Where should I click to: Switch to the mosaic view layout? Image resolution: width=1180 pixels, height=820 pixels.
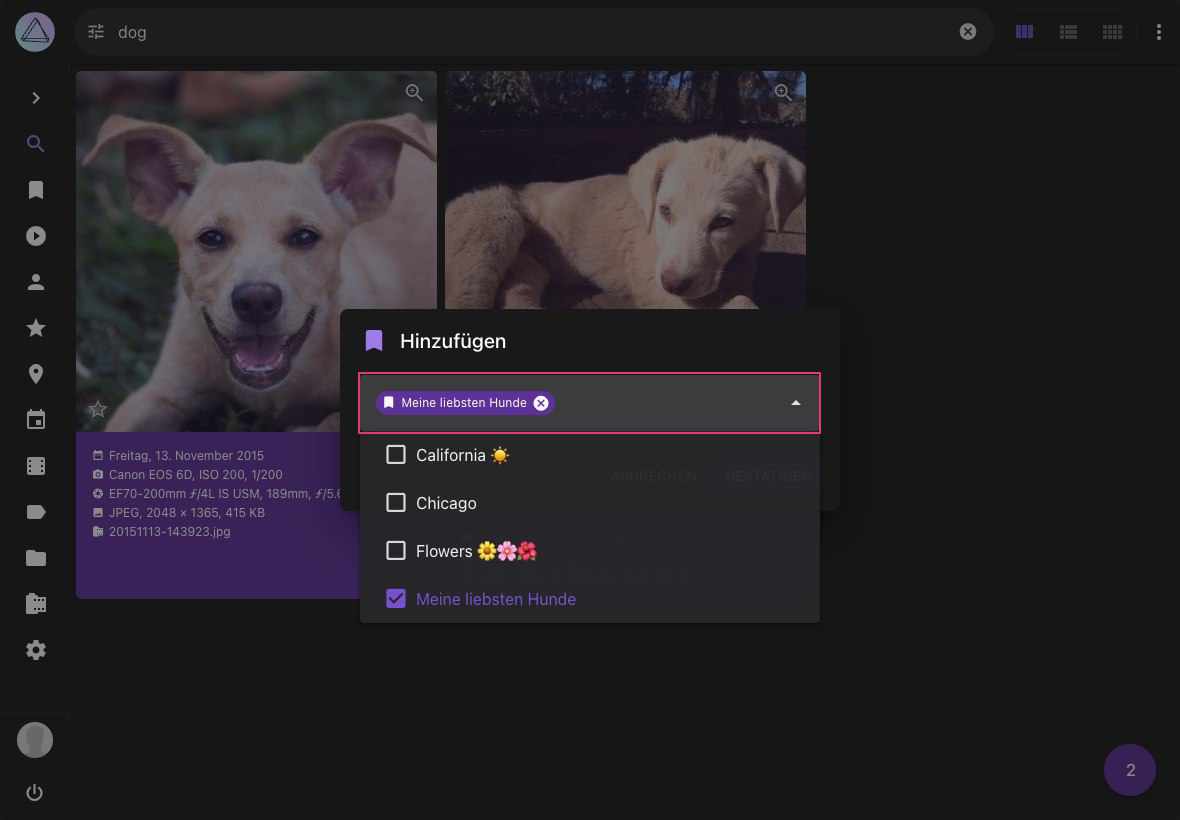tap(1112, 31)
